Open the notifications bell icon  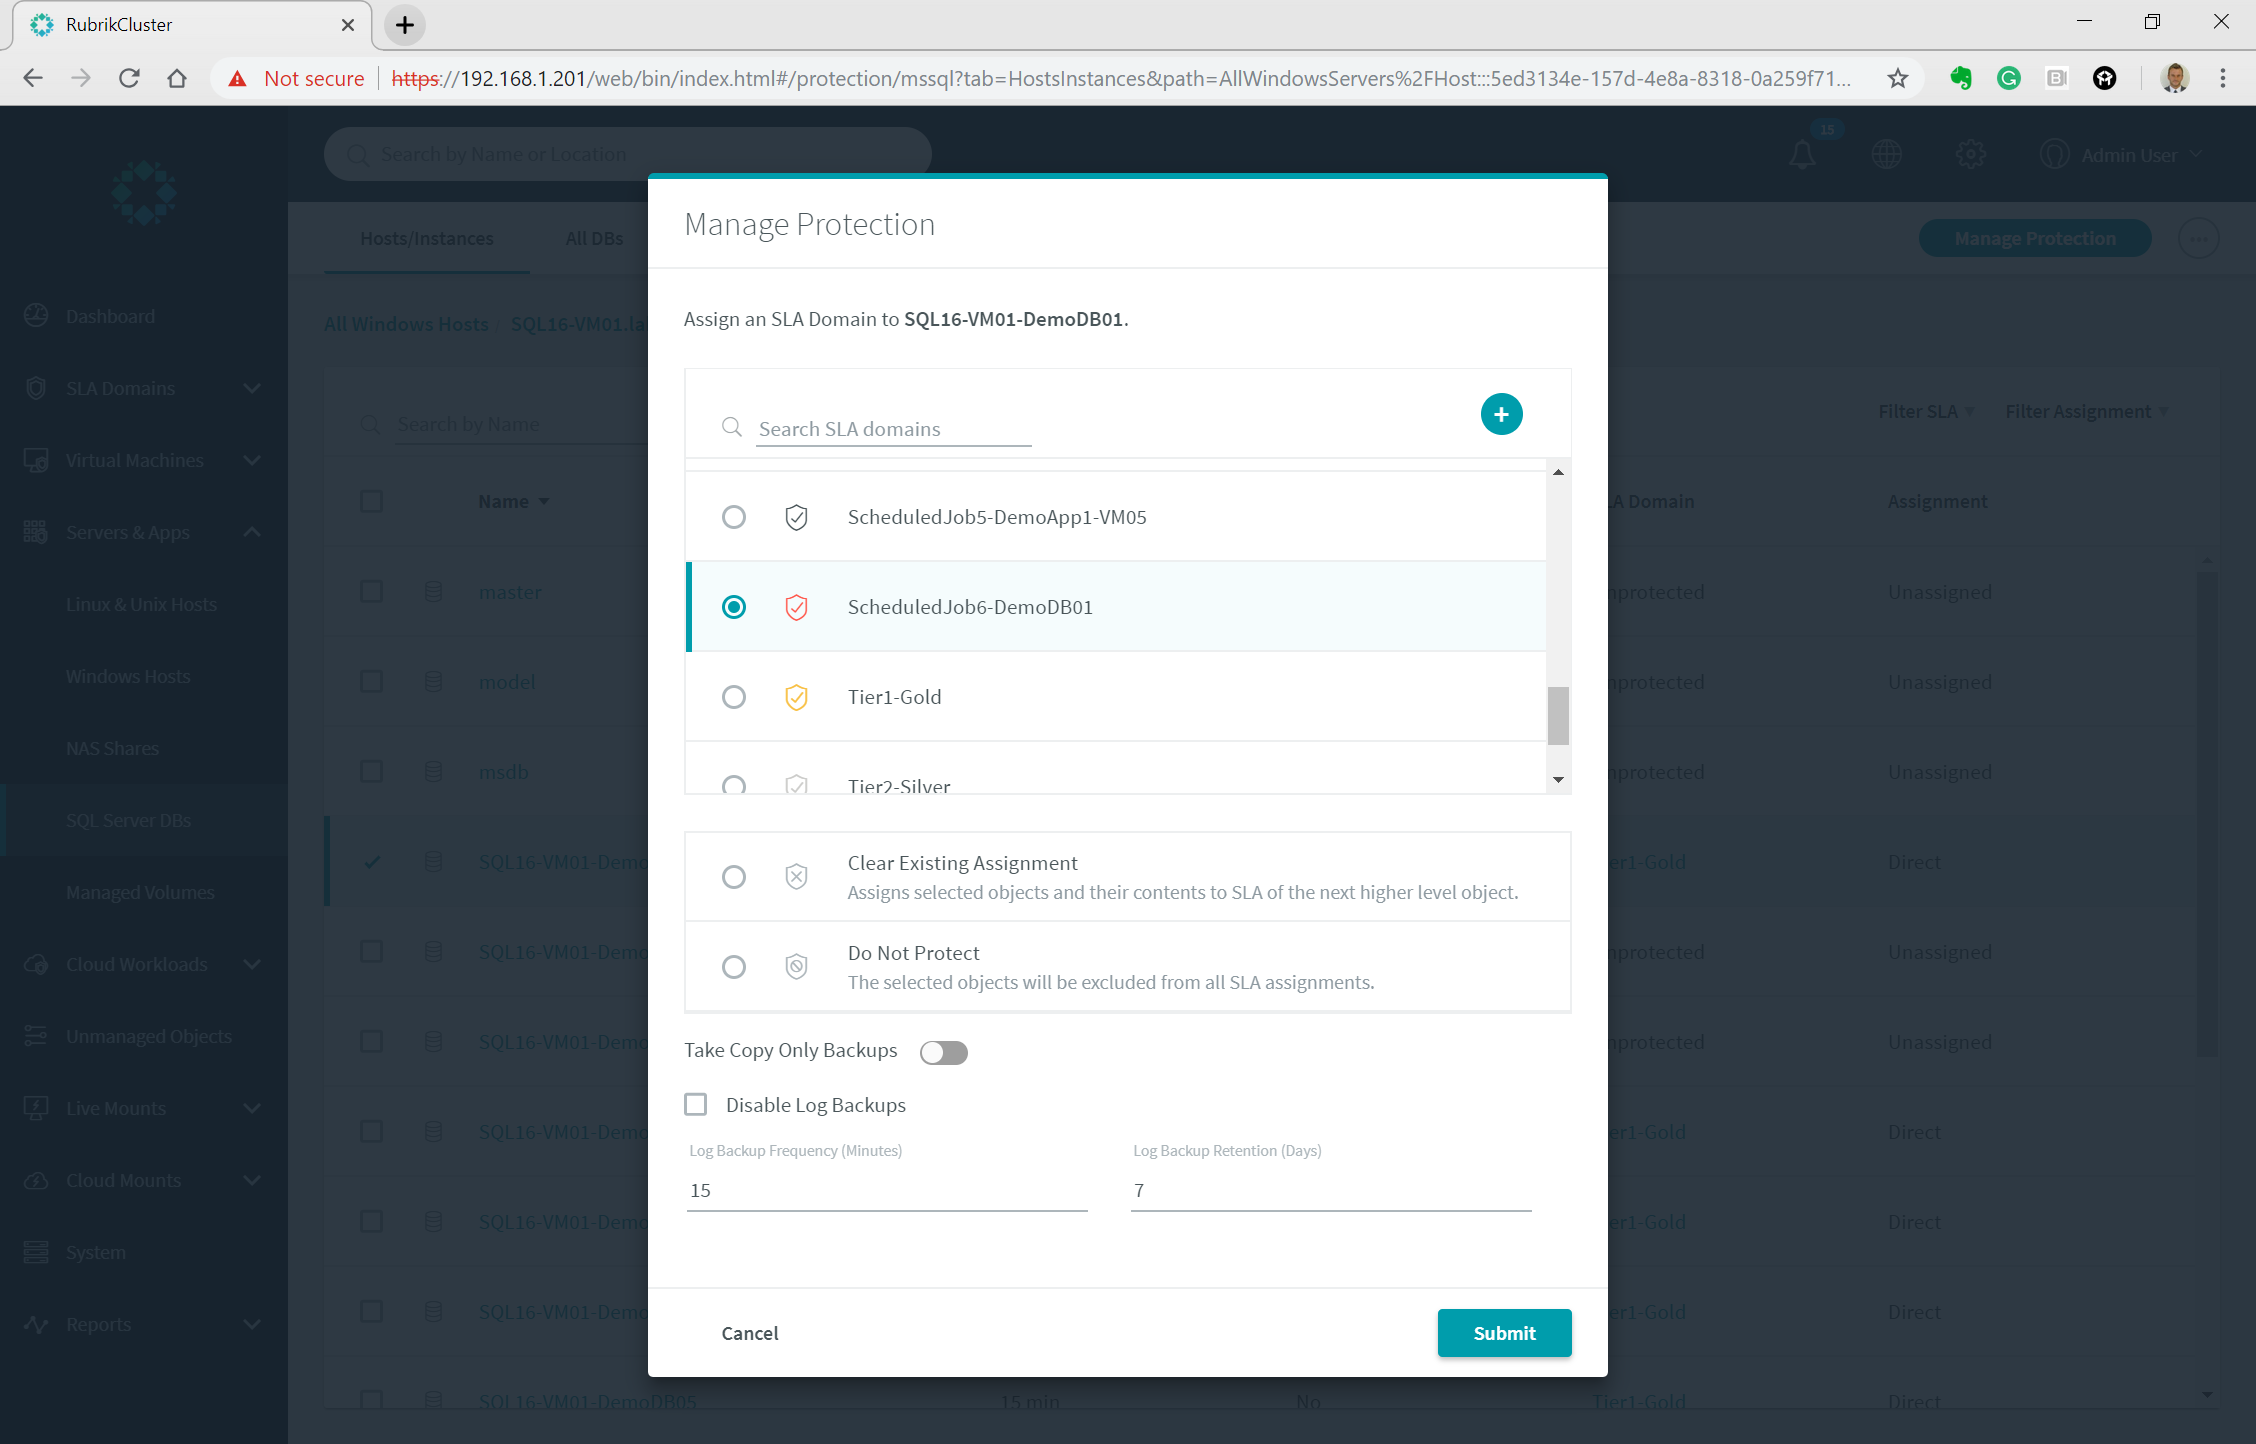click(x=1802, y=154)
